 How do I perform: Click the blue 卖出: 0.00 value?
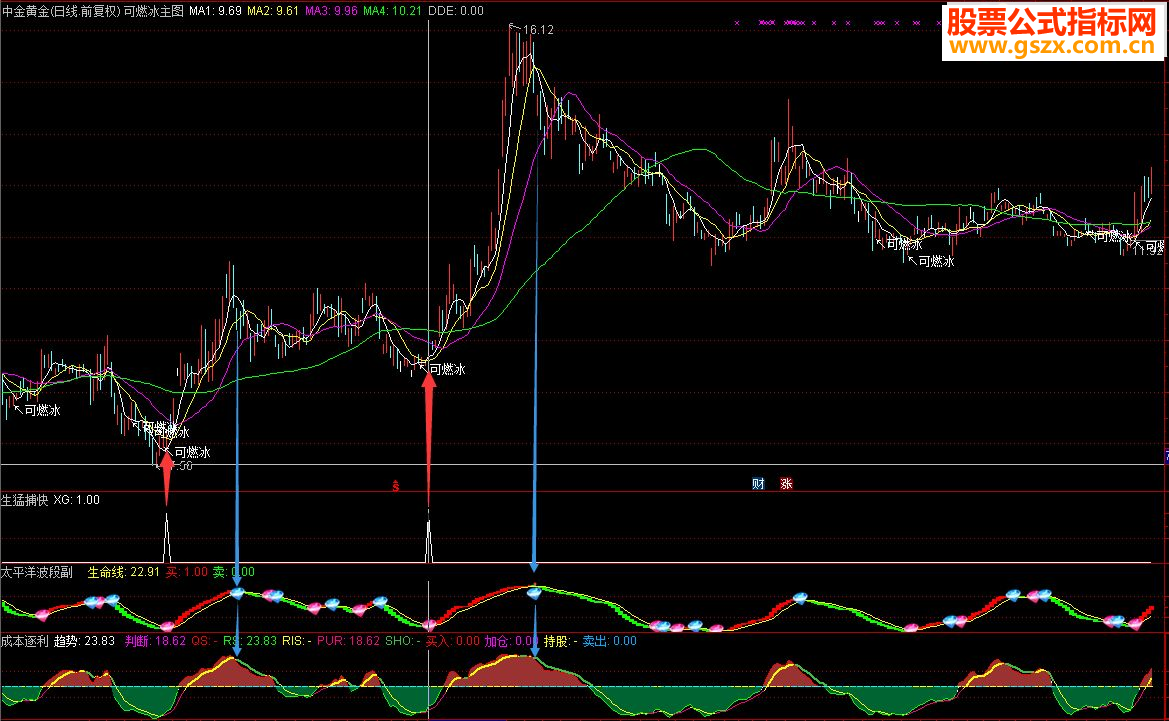point(610,641)
